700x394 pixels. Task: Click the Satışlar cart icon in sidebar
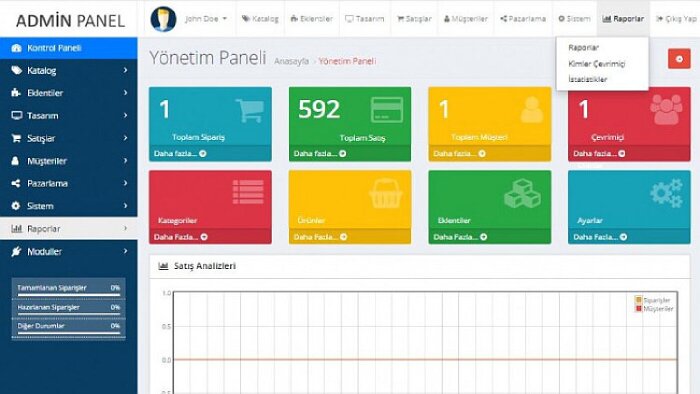pos(16,138)
